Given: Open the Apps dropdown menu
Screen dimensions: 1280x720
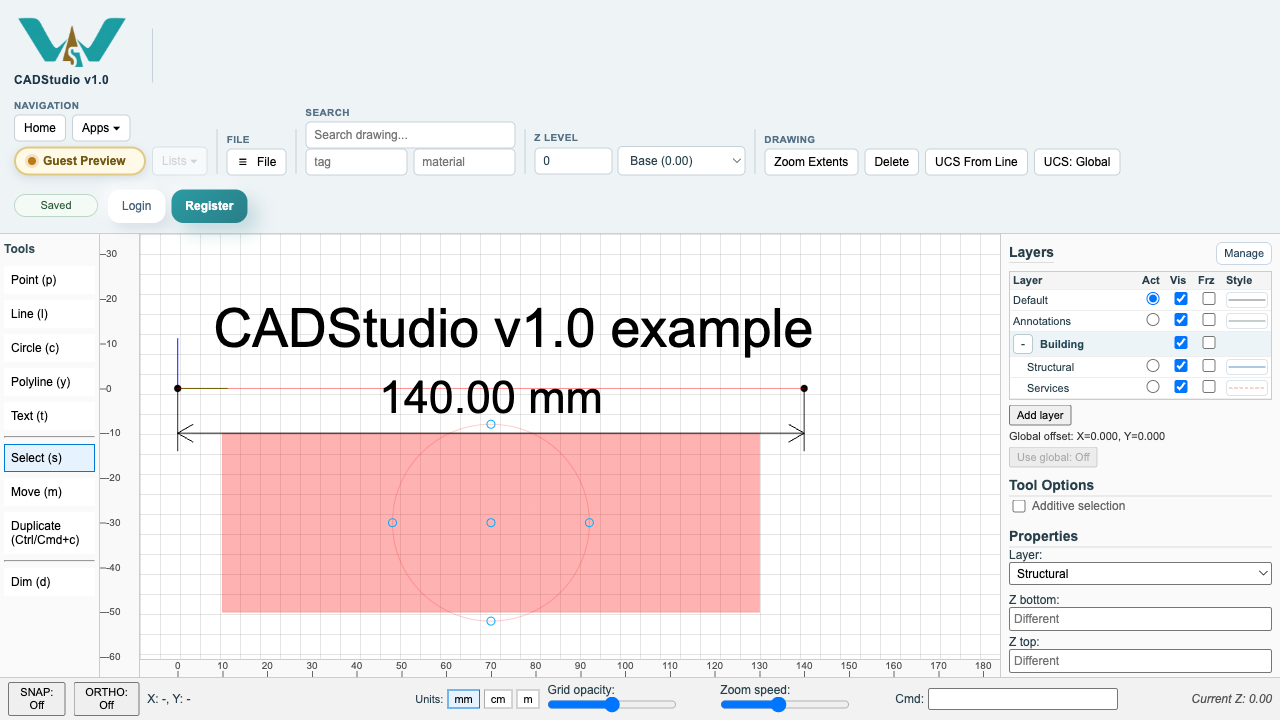Looking at the screenshot, I should (101, 128).
